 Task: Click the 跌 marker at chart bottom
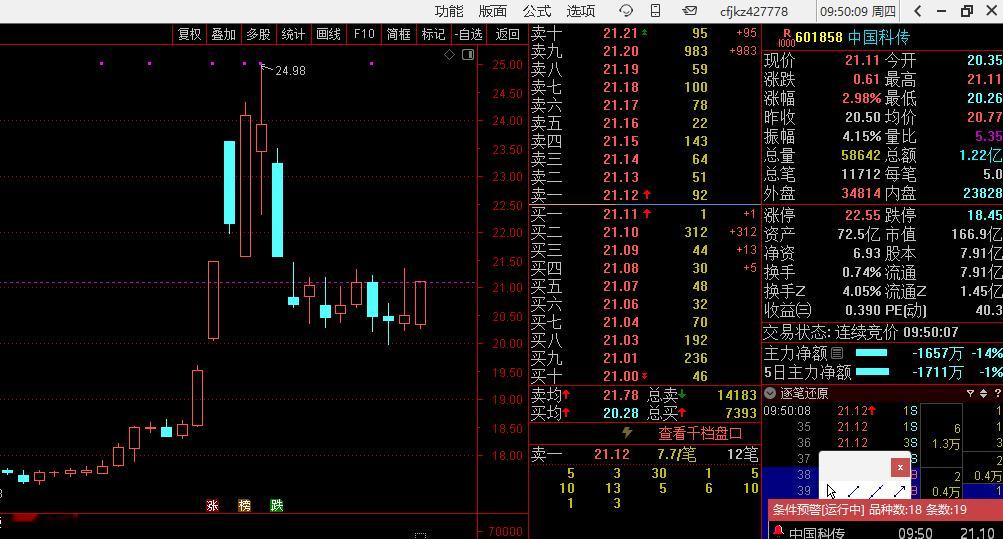276,506
